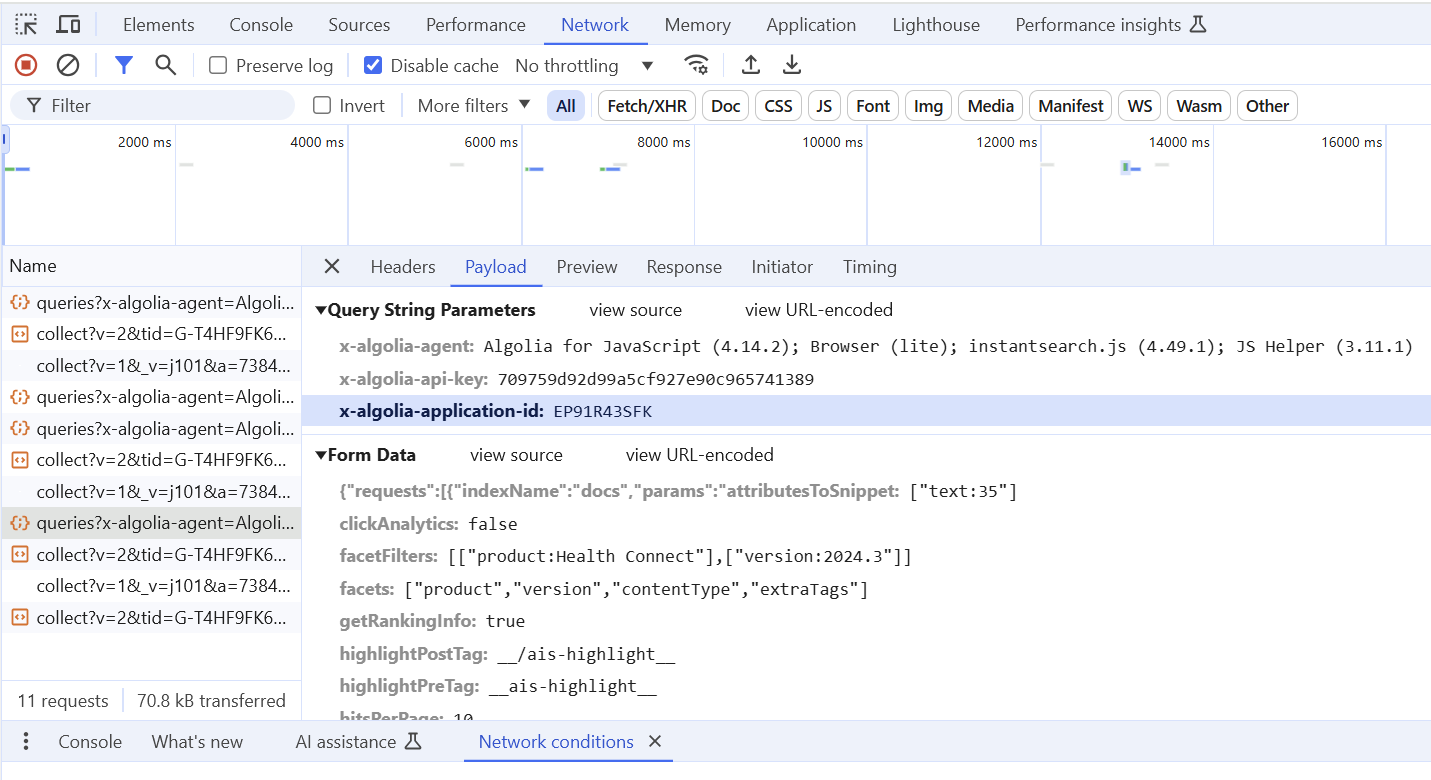This screenshot has height=780, width=1431.
Task: Select the first queries?x-algolia-agent request
Action: [x=152, y=303]
